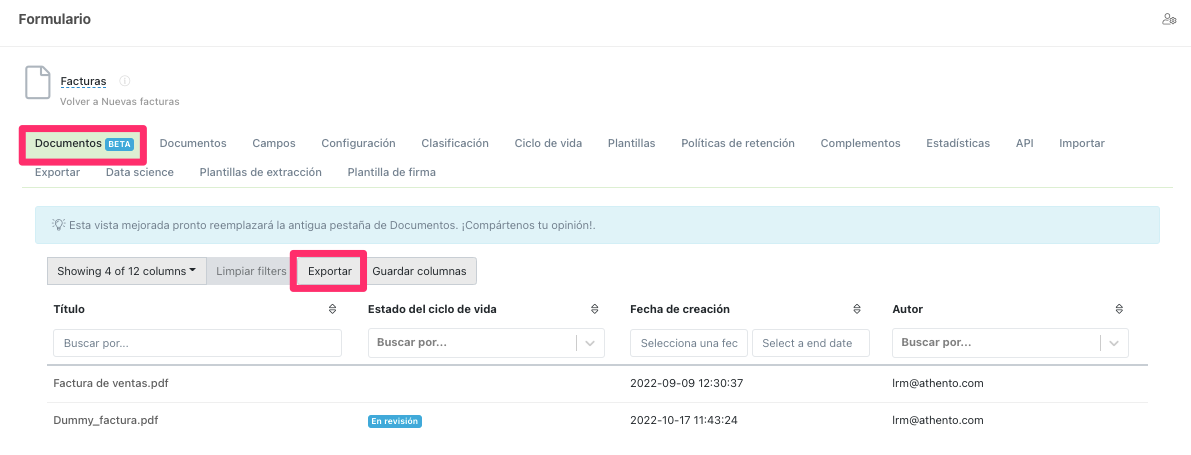Click the Exportar button above table
This screenshot has width=1191, height=455.
(x=330, y=271)
